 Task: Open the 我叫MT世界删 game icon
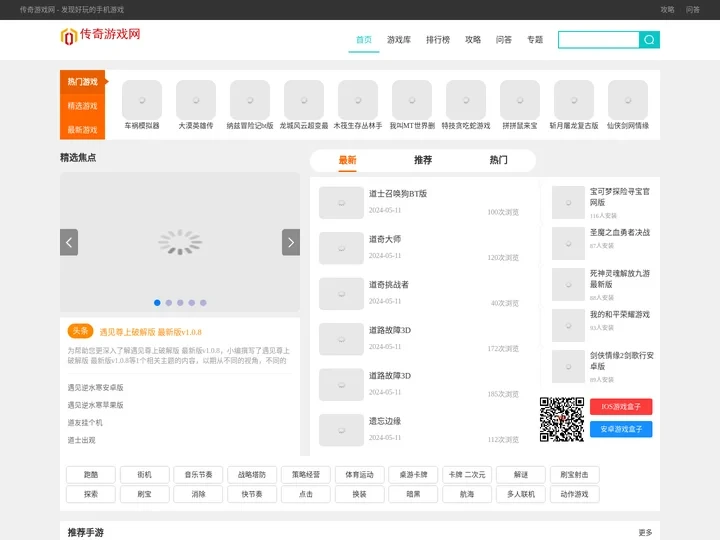click(x=412, y=100)
